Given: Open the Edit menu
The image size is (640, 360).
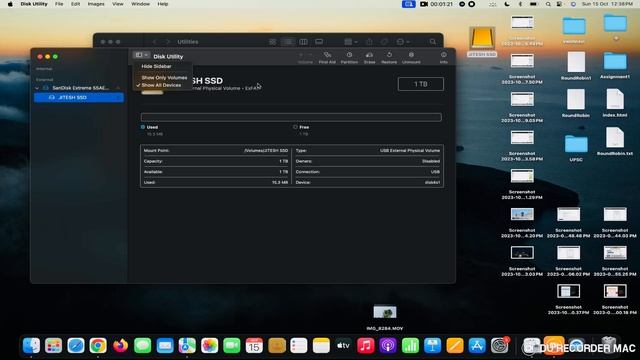Looking at the screenshot, I should point(76,4).
